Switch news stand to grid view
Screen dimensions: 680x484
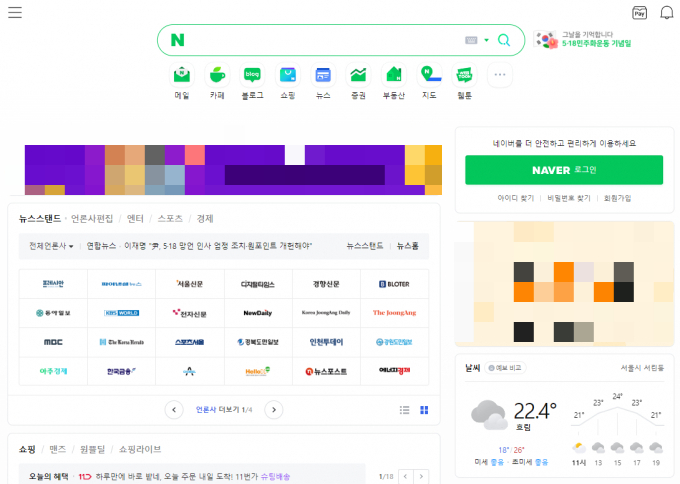point(424,410)
